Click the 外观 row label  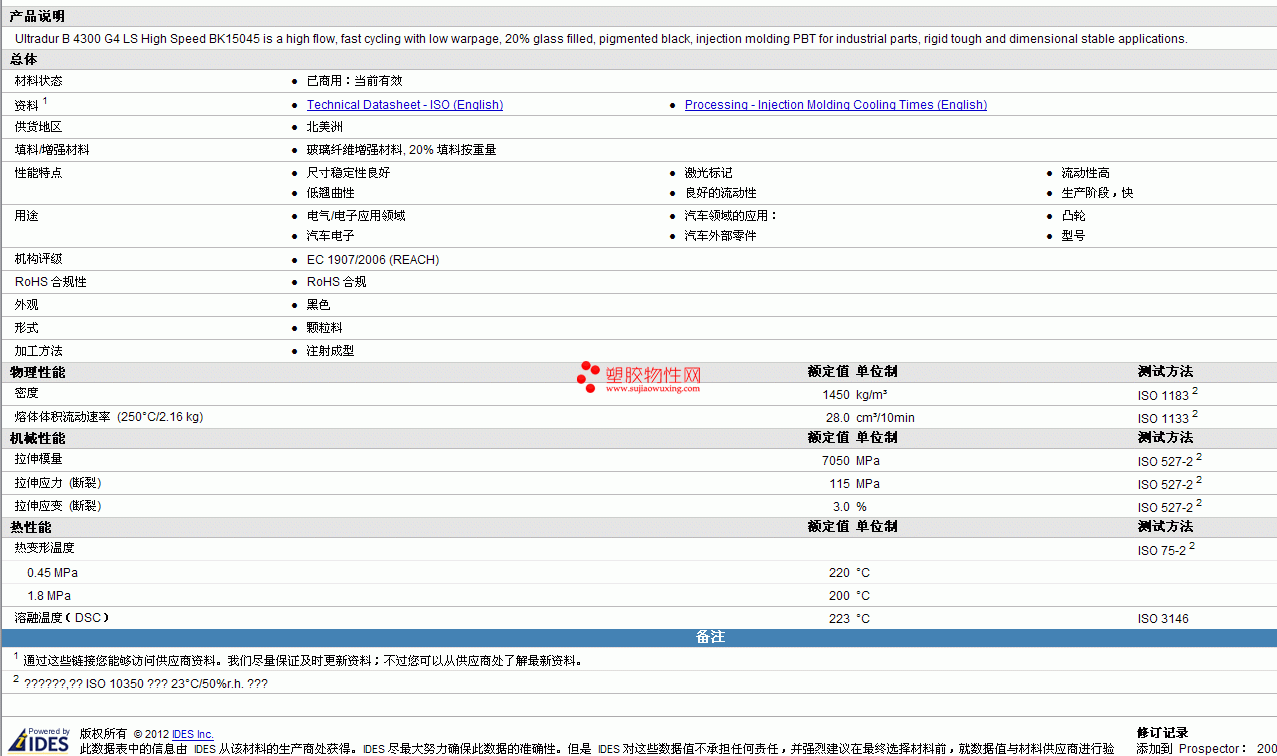click(x=26, y=305)
